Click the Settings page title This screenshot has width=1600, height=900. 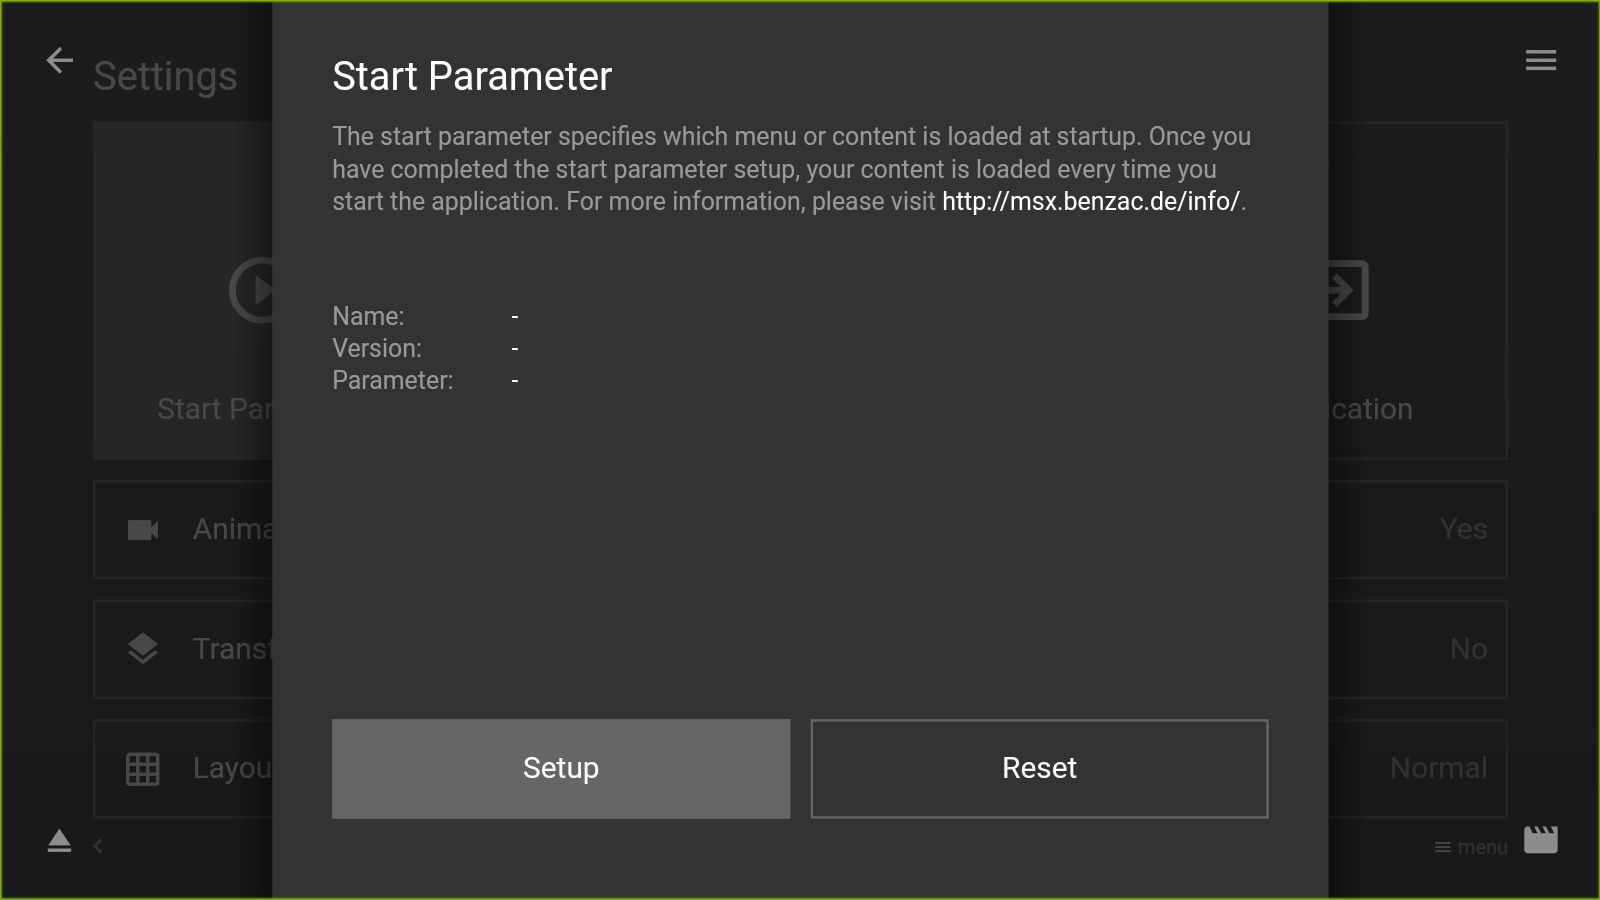pyautogui.click(x=165, y=77)
